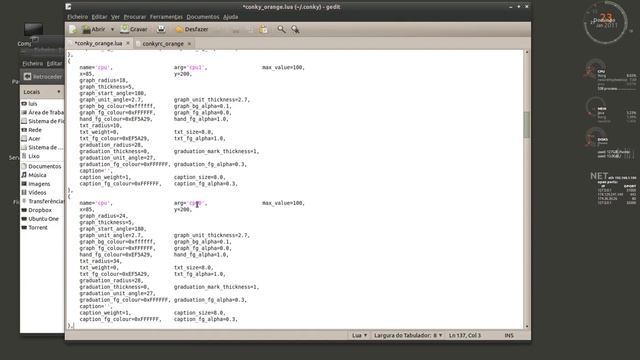
Task: Click the Find magnifier icon in toolbar
Action: click(281, 29)
